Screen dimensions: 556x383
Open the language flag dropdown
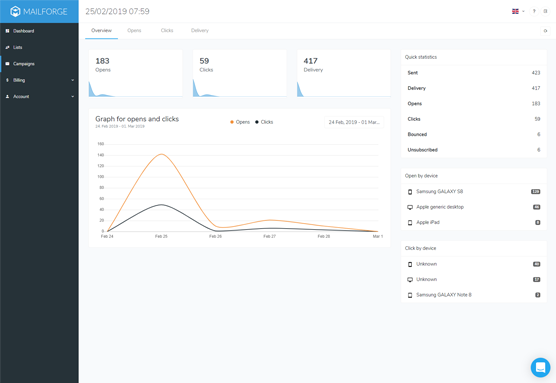coord(518,11)
